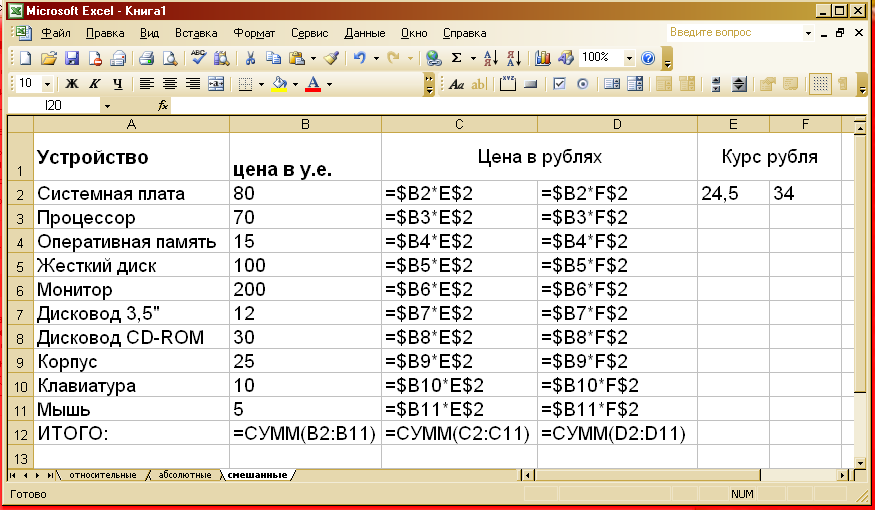This screenshot has width=875, height=510.
Task: Expand the Fill Color dropdown arrow
Action: pos(295,85)
